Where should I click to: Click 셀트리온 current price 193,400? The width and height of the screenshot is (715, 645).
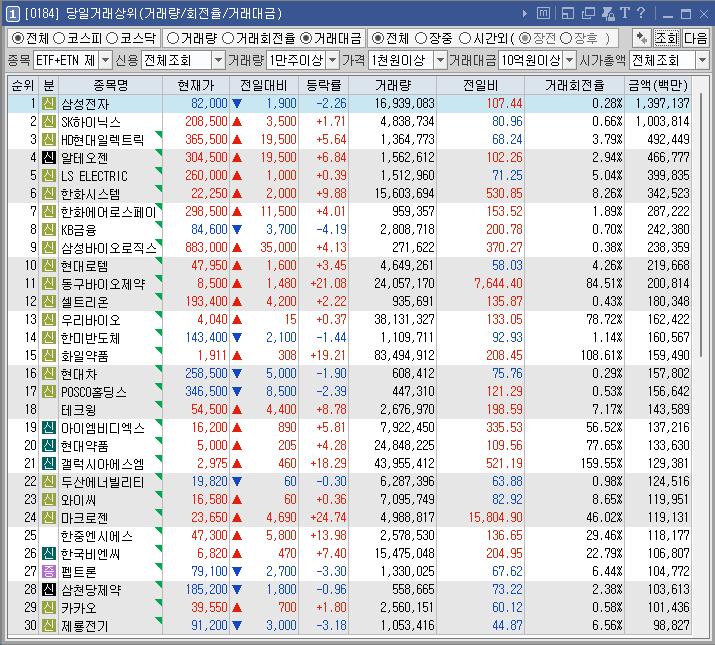(x=206, y=302)
